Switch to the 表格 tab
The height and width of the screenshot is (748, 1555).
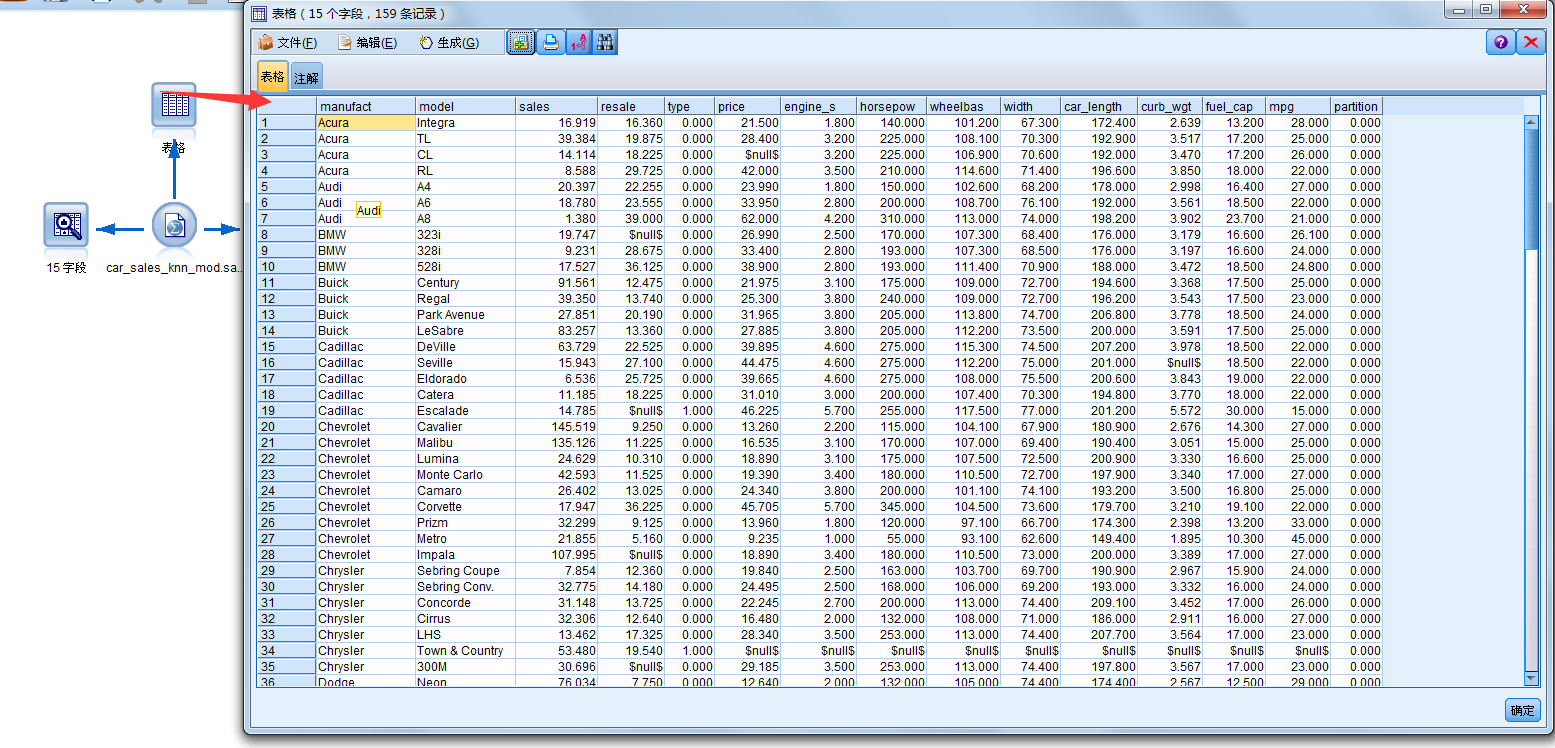pyautogui.click(x=273, y=77)
